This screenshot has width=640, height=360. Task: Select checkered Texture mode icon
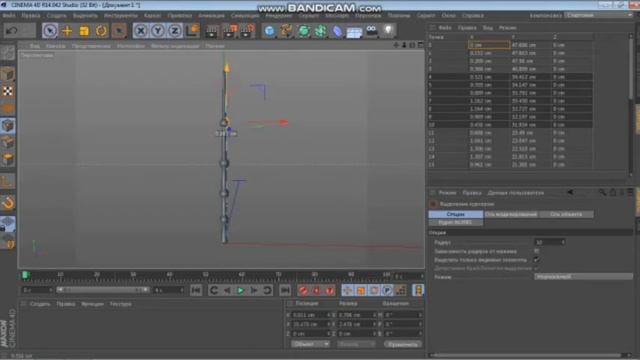tap(7, 91)
